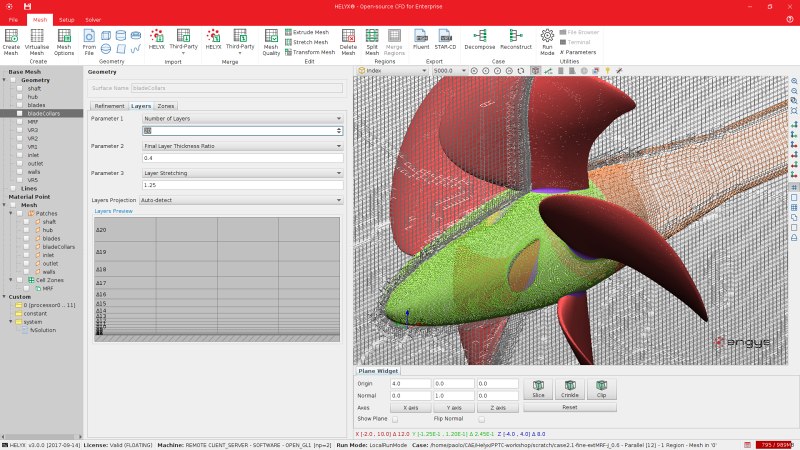
Task: Select the Mesh Quality tool
Action: click(x=271, y=36)
